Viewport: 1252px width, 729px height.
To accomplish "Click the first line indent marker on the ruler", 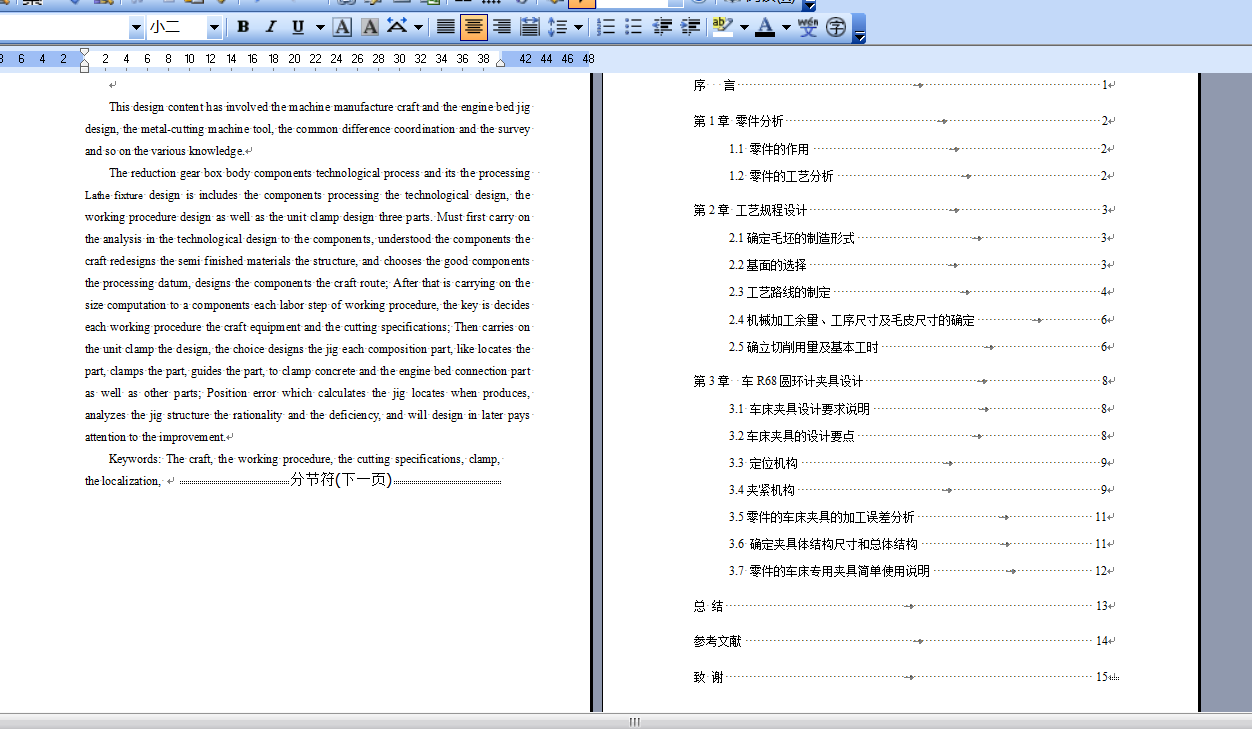I will point(85,53).
